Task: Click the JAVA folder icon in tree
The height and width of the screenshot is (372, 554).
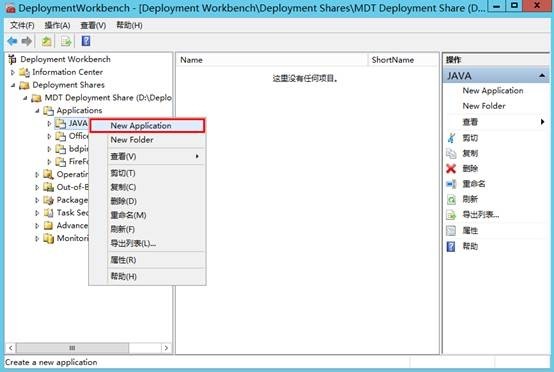Action: coord(60,123)
